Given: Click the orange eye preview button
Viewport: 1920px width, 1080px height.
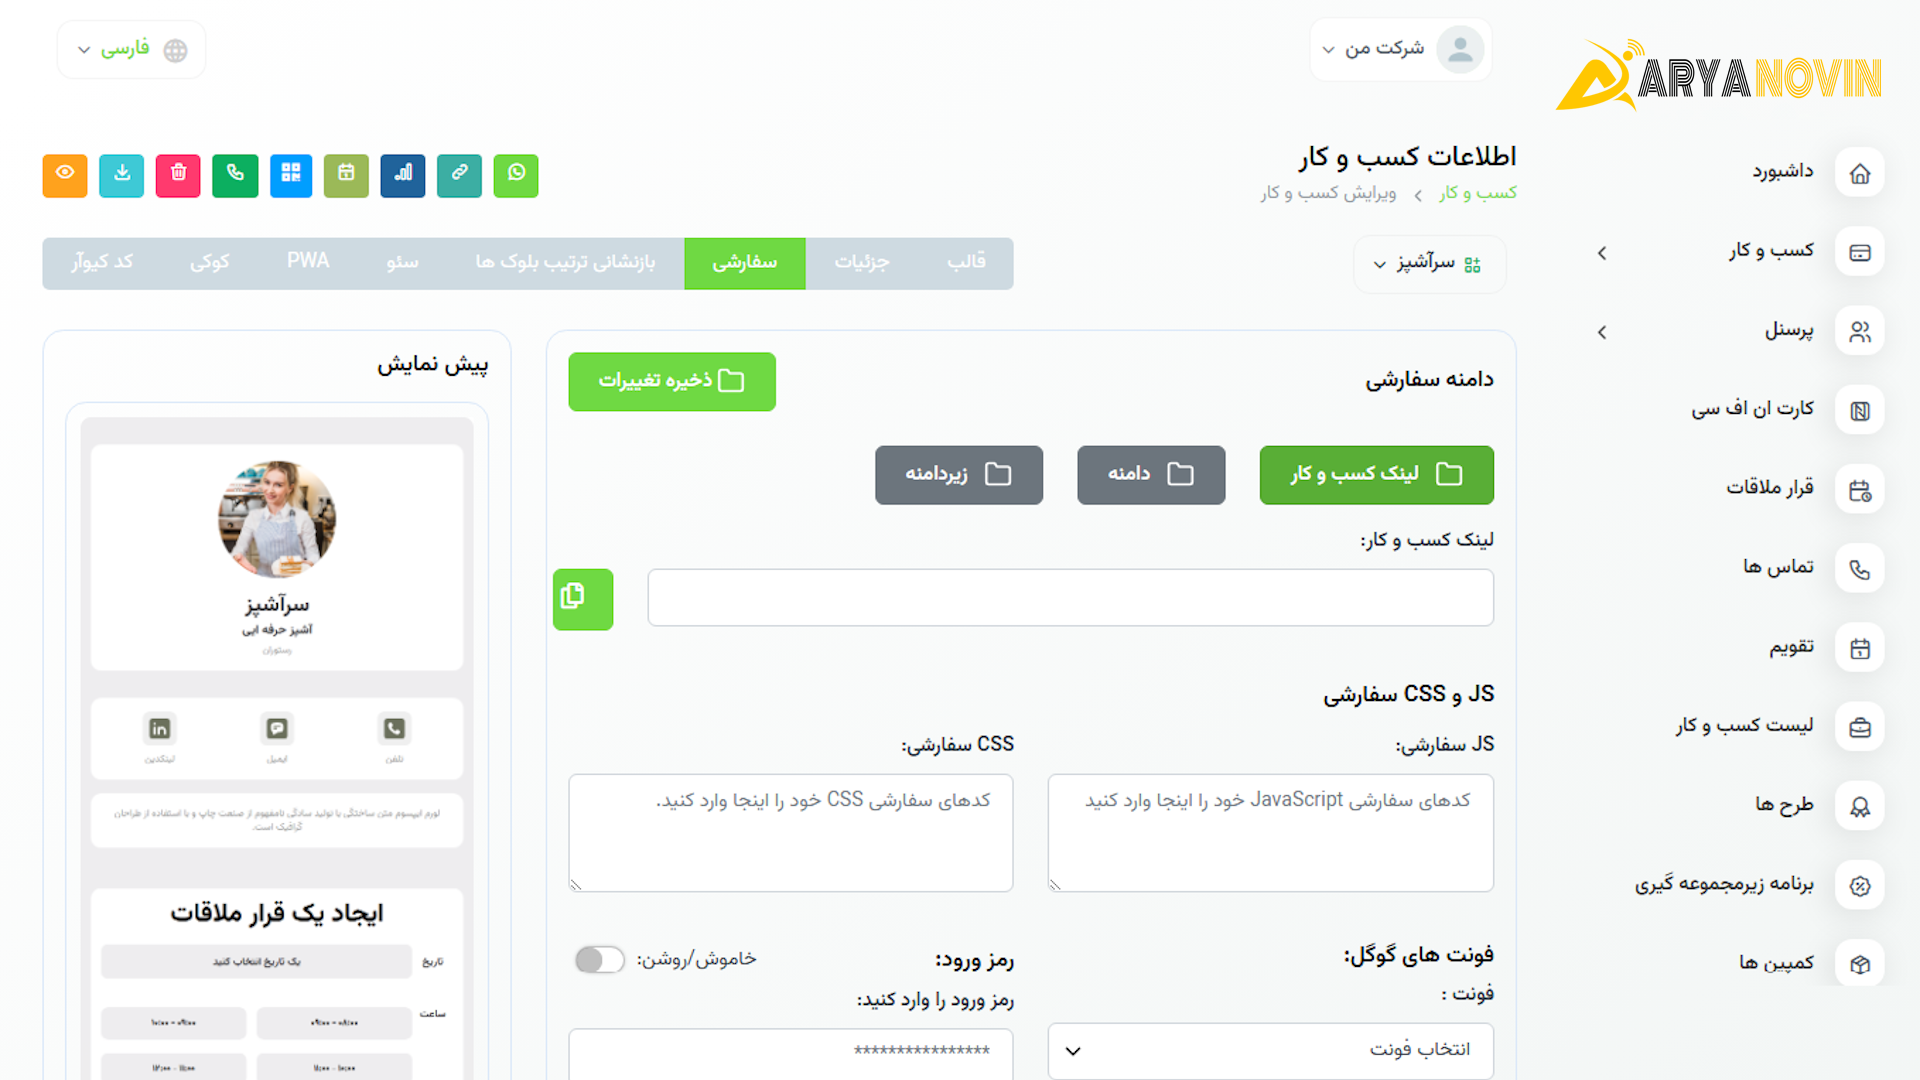Looking at the screenshot, I should coord(65,175).
